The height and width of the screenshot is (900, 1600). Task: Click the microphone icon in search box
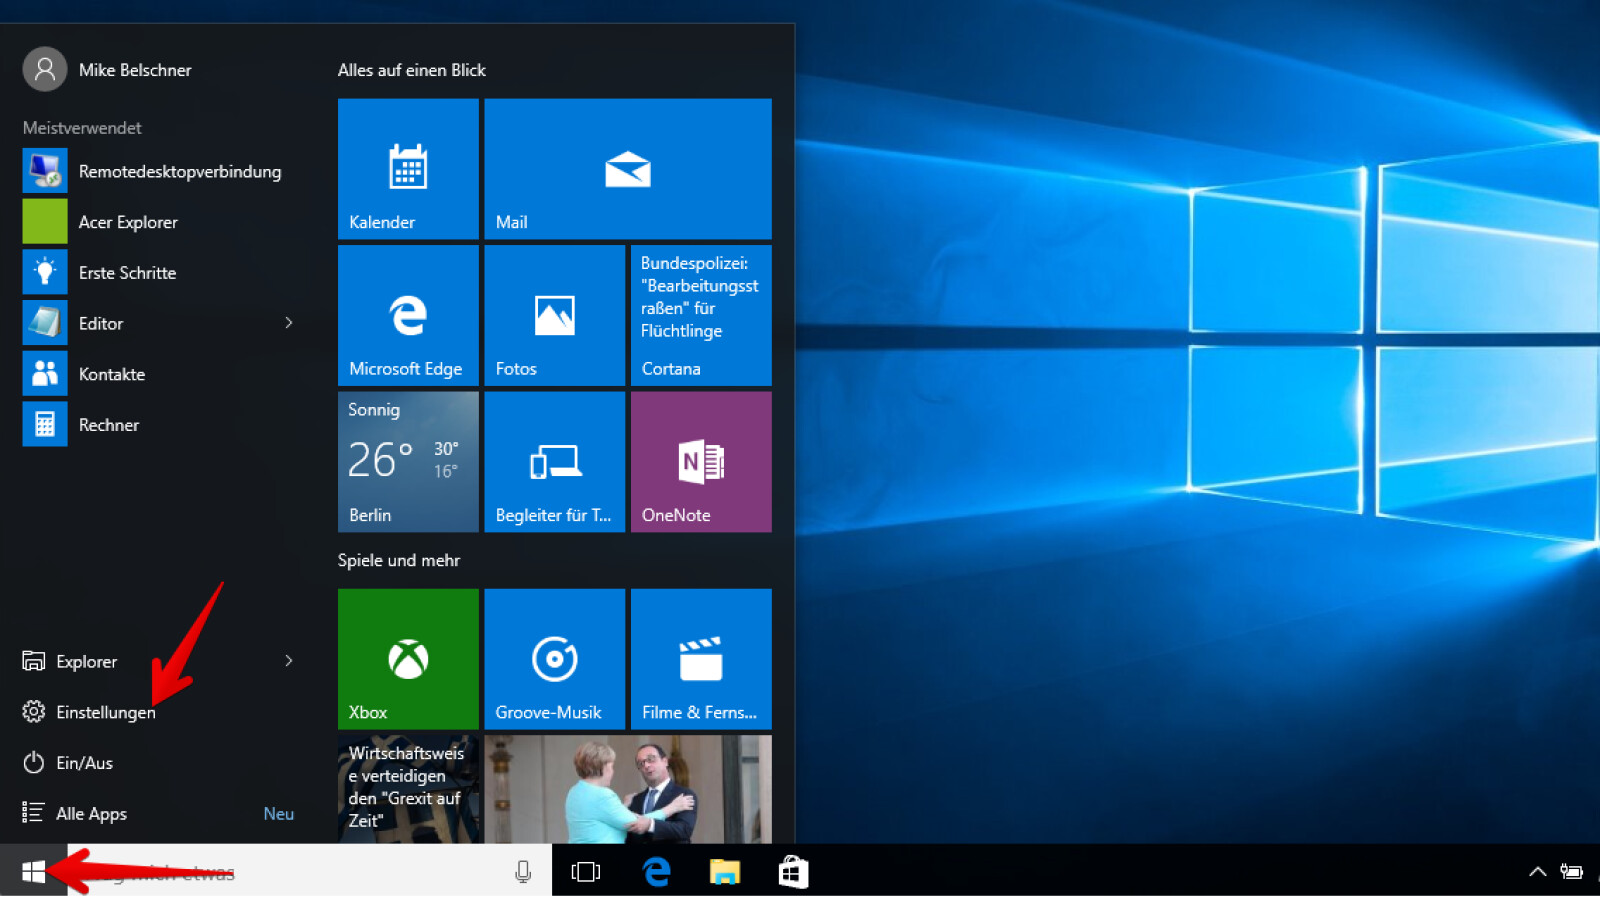[x=523, y=872]
